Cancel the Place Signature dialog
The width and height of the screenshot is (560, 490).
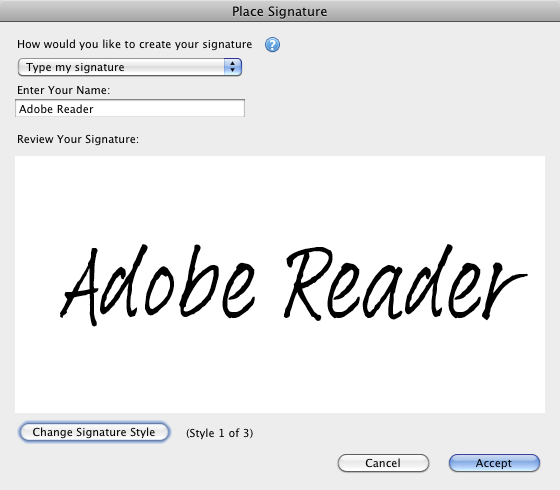[383, 463]
